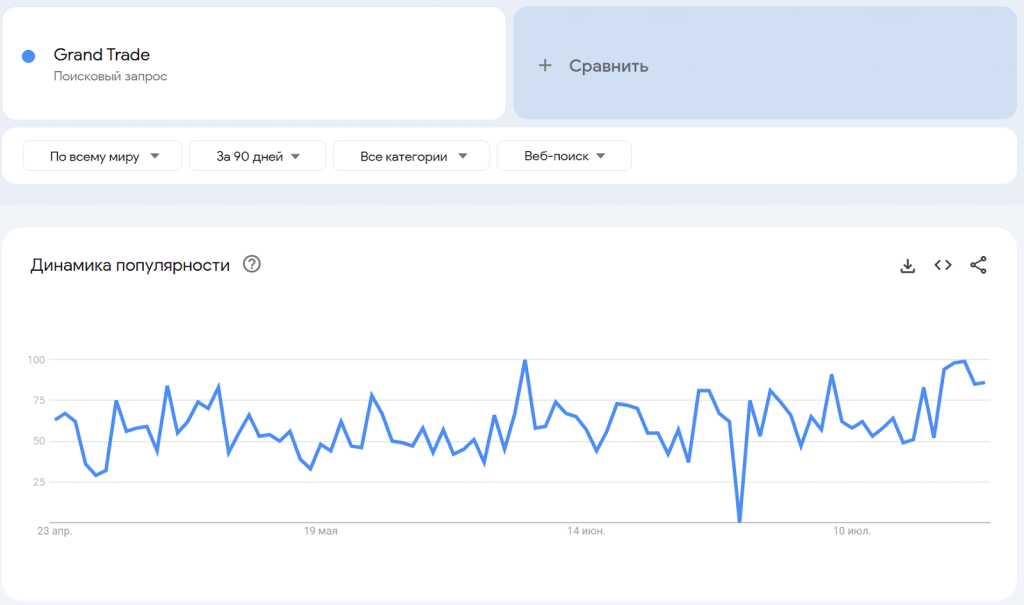Viewport: 1024px width, 605px height.
Task: Click the lowest dip reaching zero
Action: [x=739, y=520]
